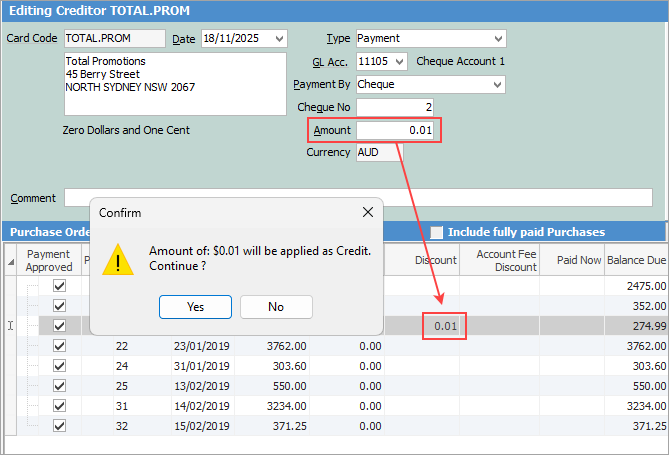Click the Amount field showing 0.01
This screenshot has height=455, width=669.
395,130
